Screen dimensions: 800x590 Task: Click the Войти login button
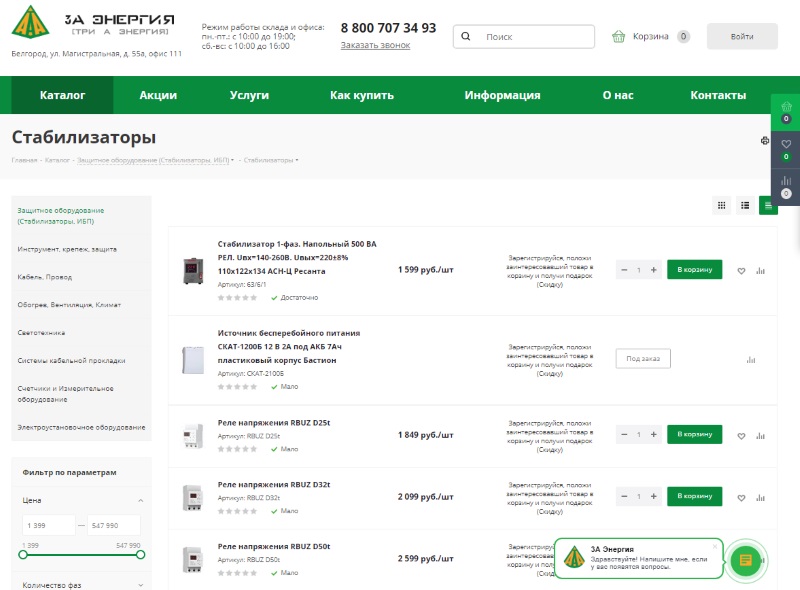tap(742, 36)
